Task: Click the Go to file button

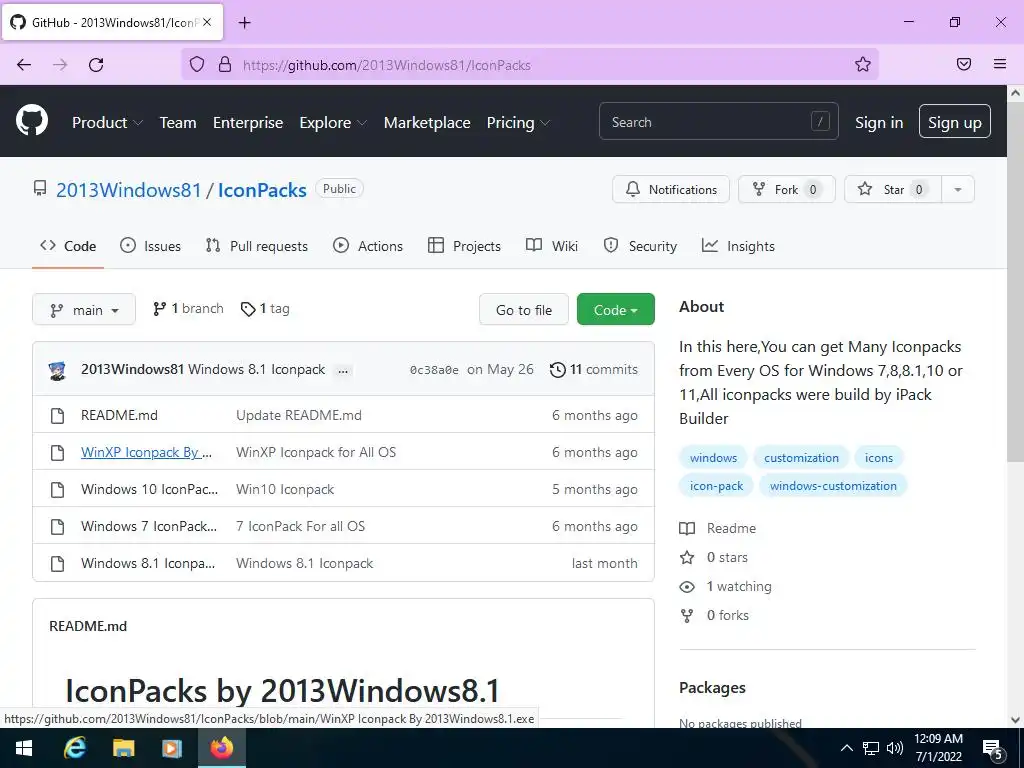Action: point(524,310)
